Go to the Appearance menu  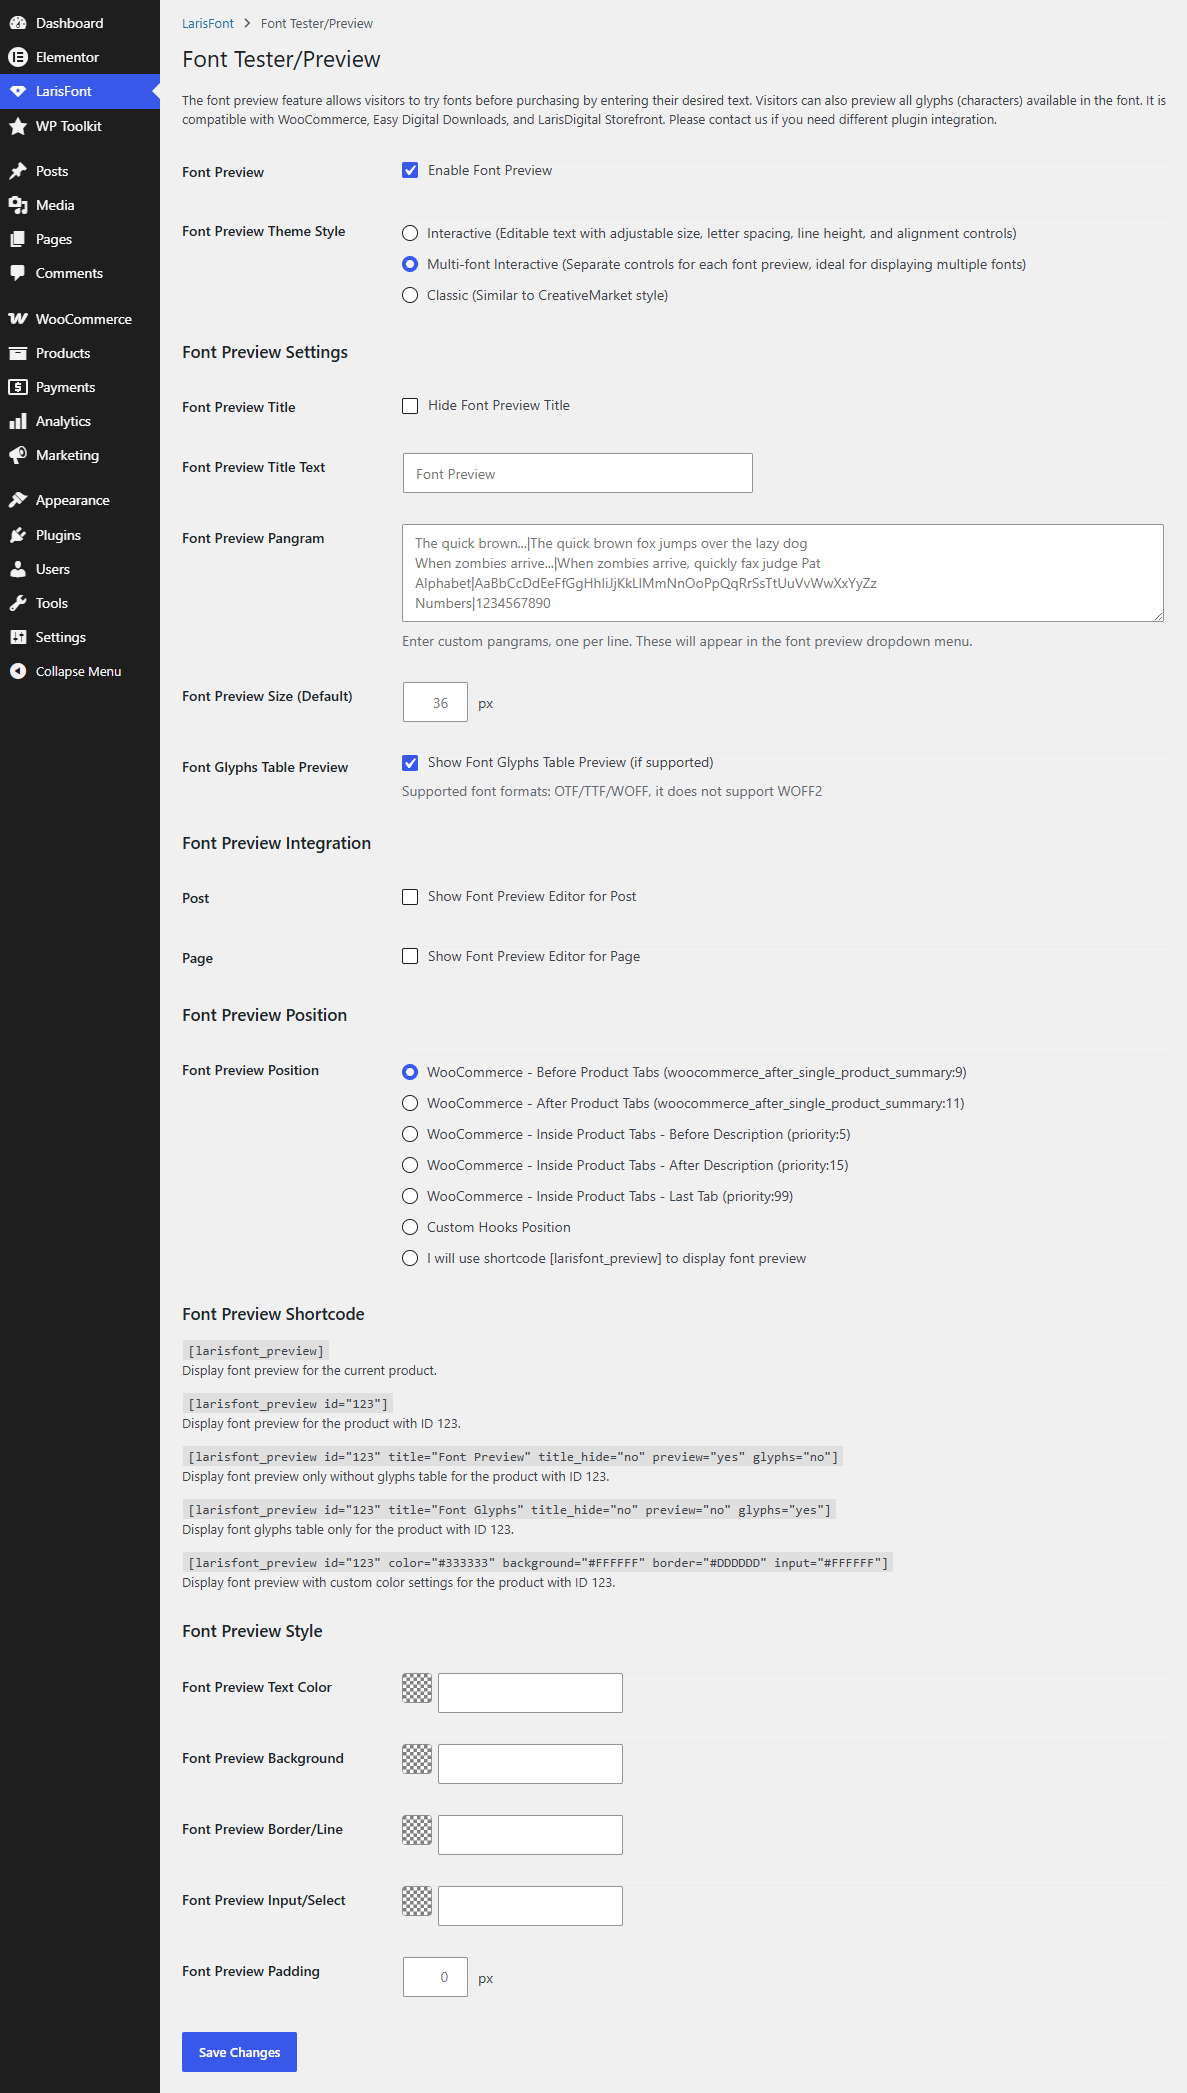coord(80,500)
